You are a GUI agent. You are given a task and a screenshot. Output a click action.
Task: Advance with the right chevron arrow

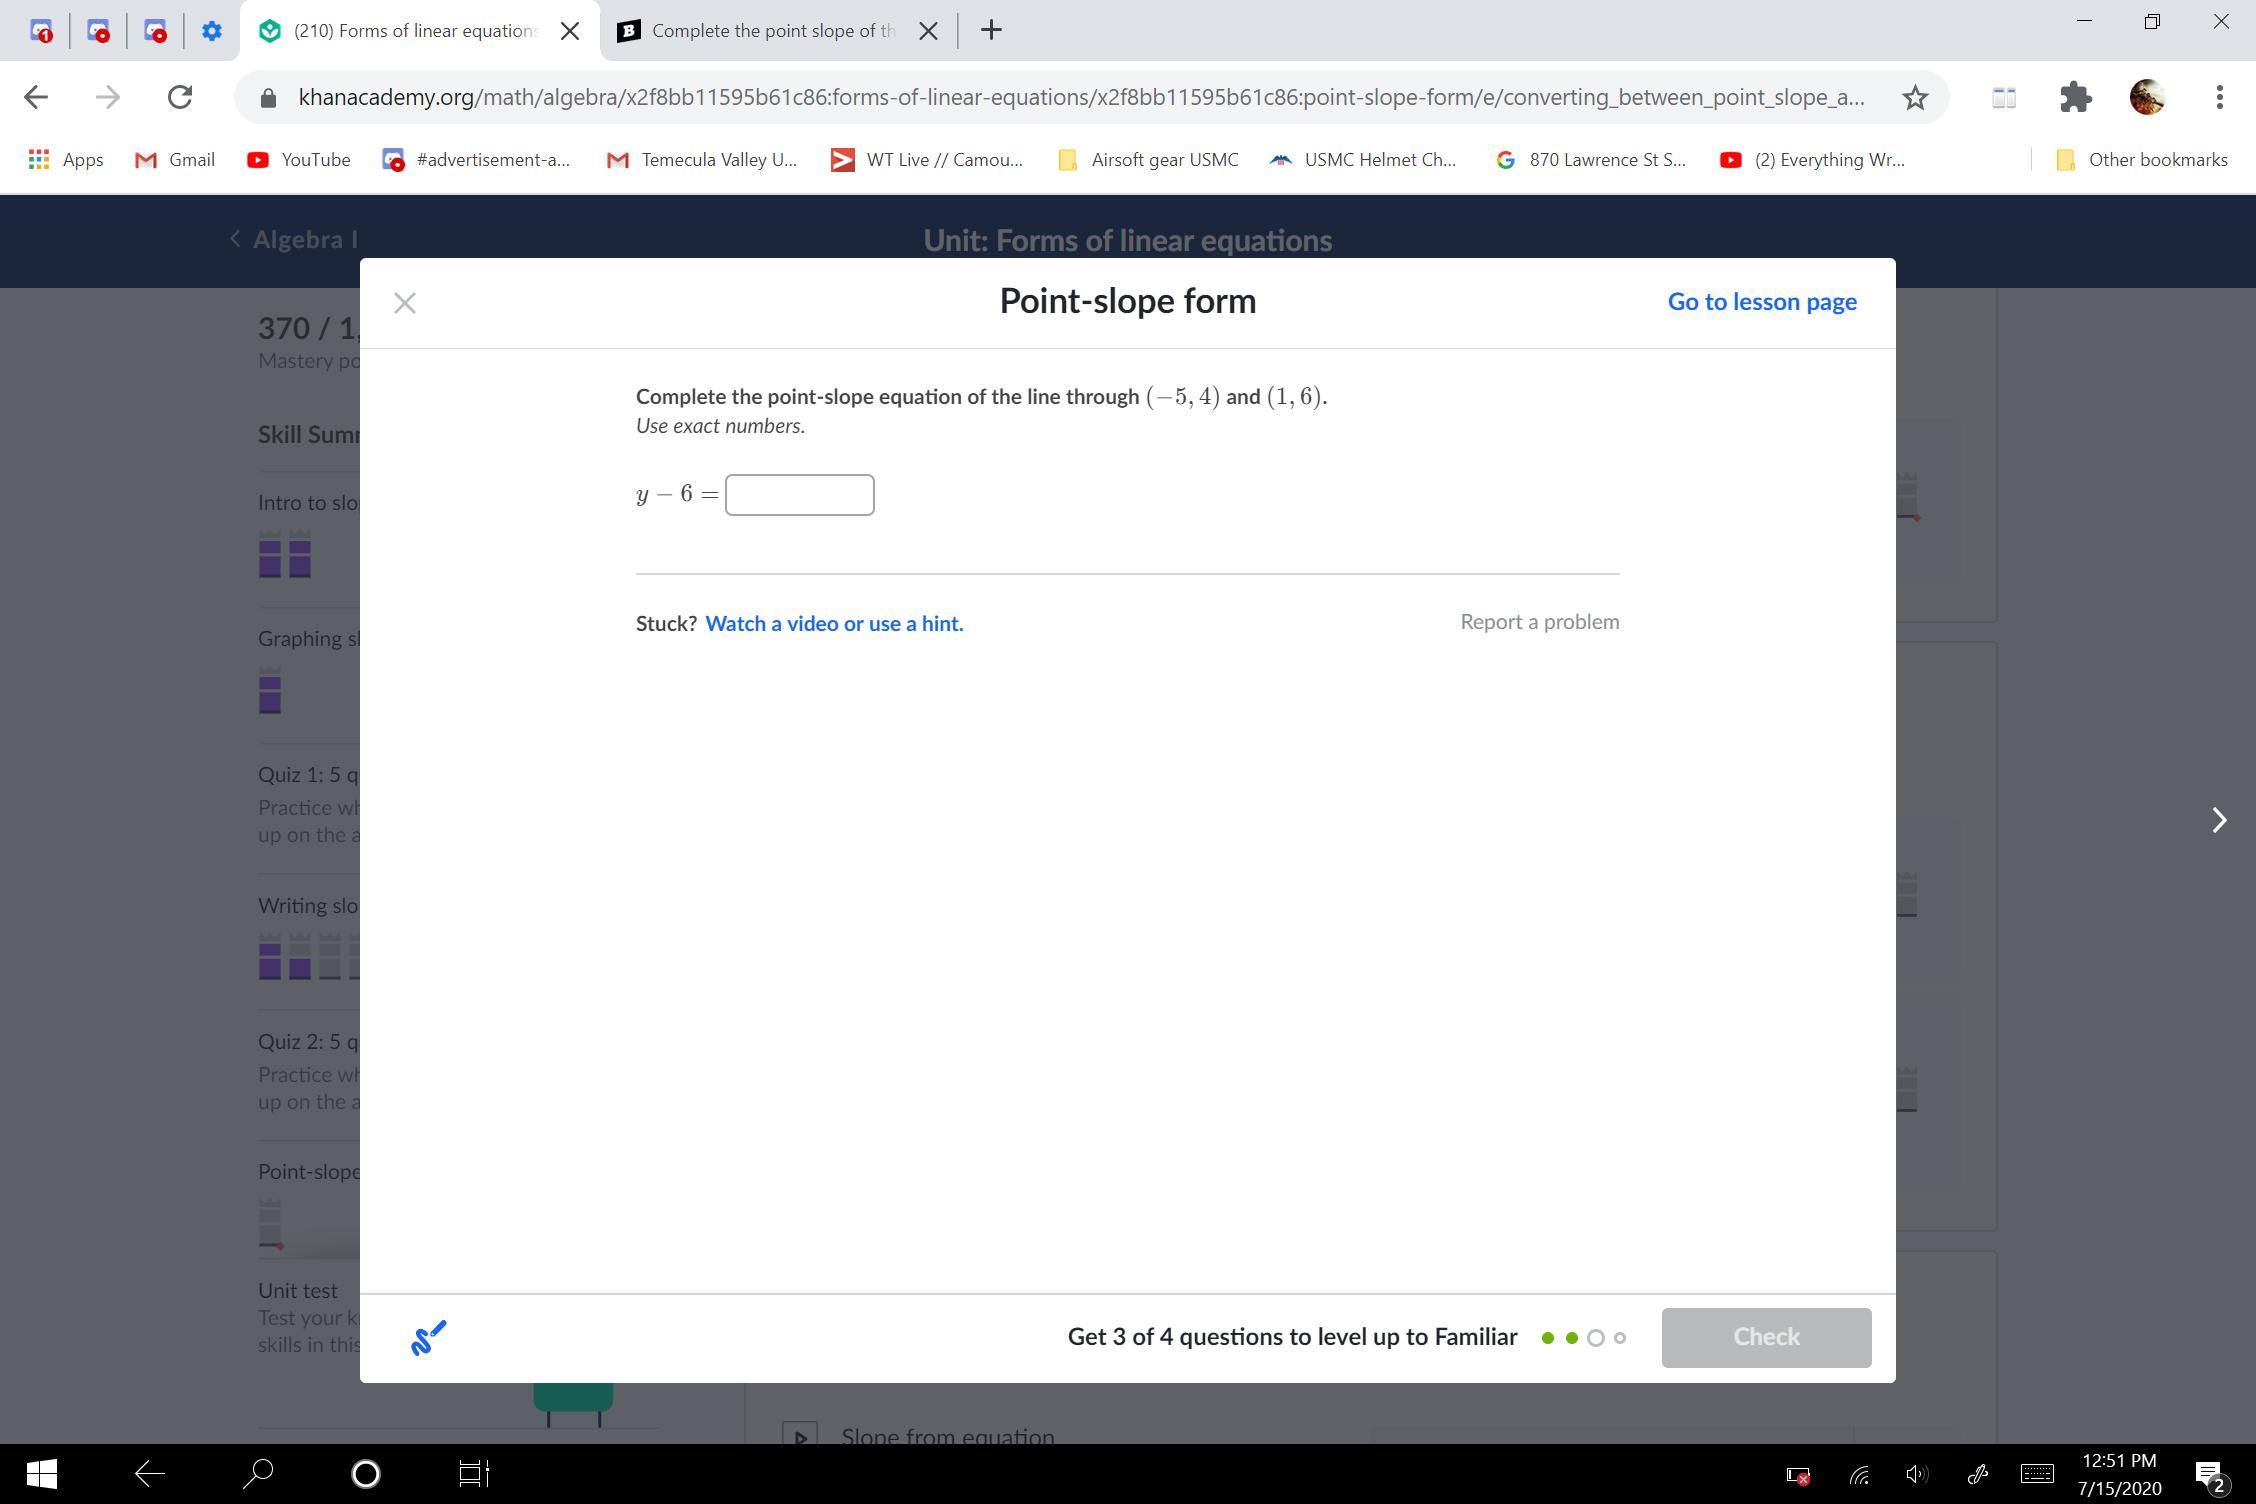(x=2218, y=820)
